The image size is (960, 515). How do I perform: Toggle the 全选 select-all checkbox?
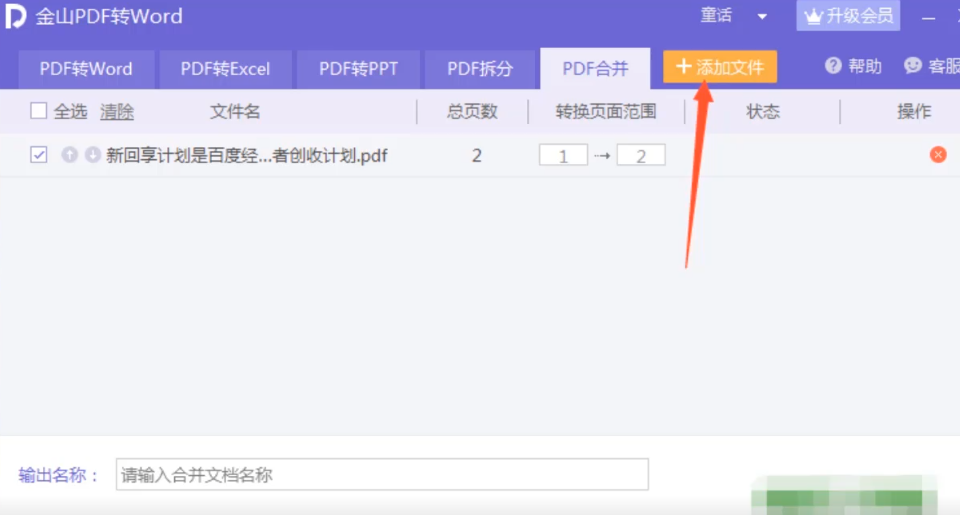pos(39,111)
